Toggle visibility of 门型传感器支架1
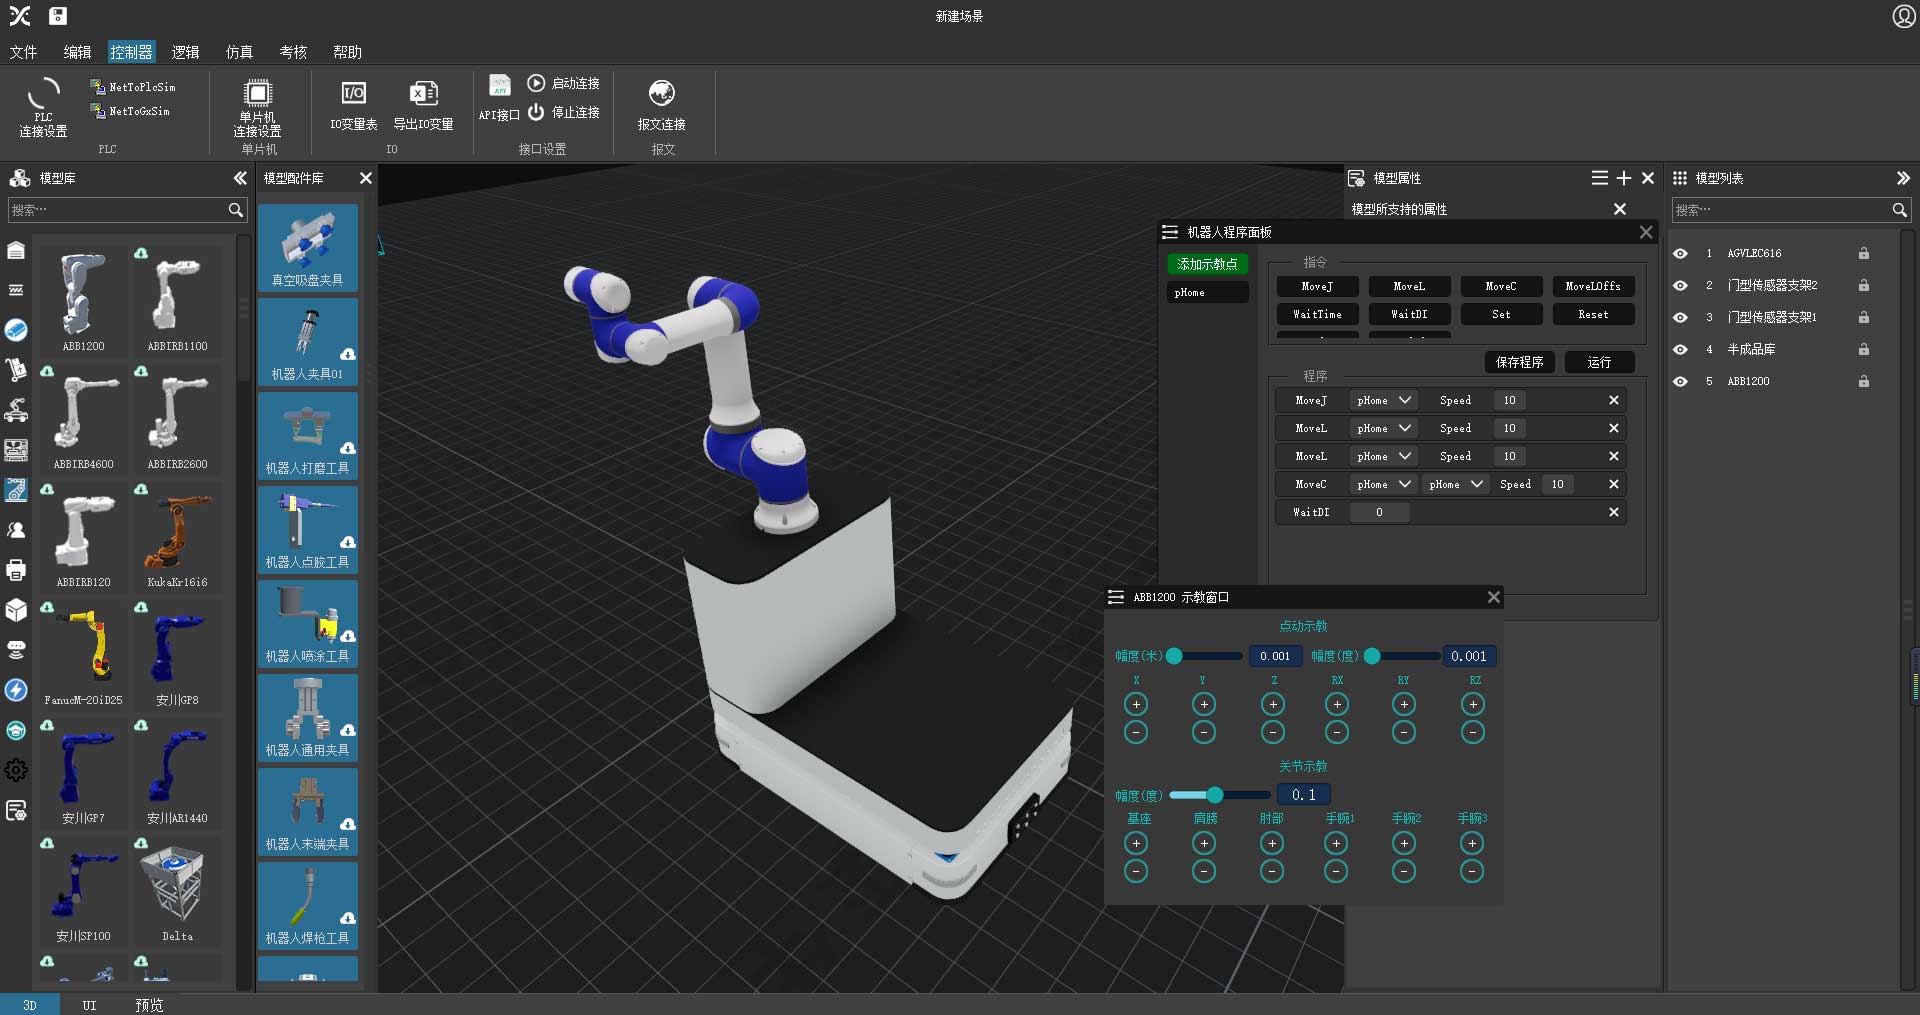This screenshot has width=1920, height=1015. click(1681, 318)
